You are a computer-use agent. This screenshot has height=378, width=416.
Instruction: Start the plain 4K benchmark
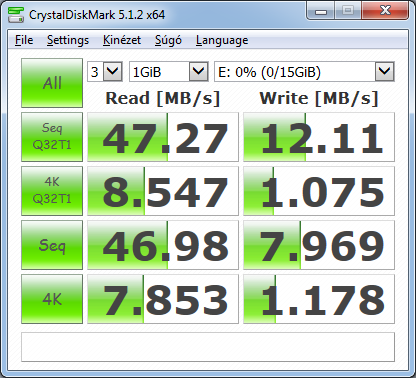[52, 299]
